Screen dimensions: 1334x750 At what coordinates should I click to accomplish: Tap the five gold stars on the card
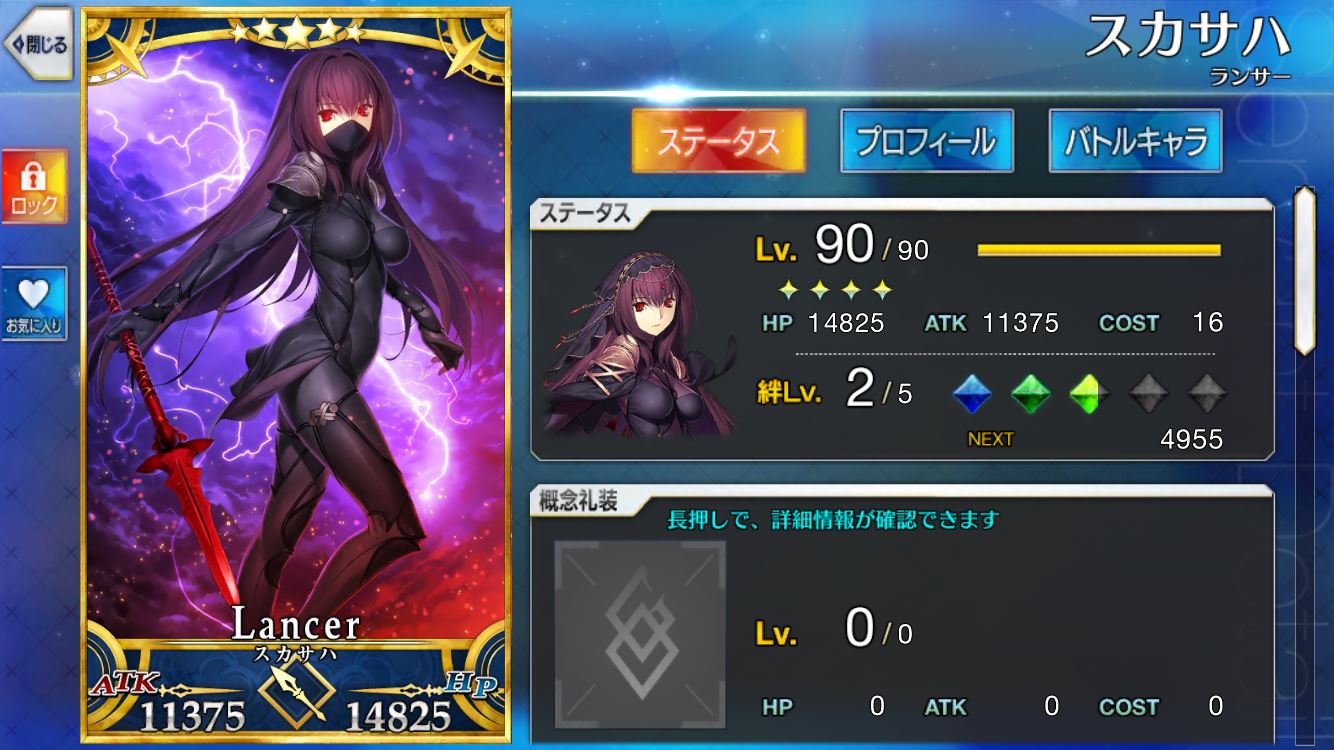point(296,33)
